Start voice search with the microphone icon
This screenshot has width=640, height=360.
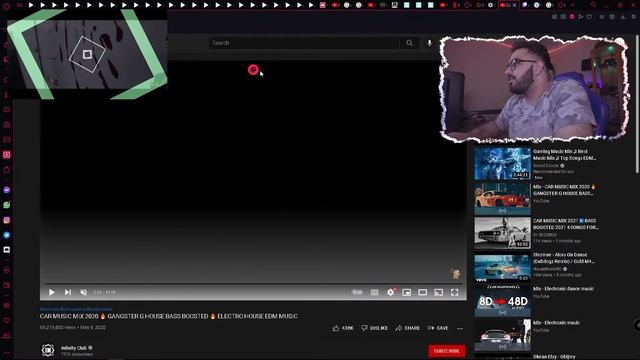429,43
